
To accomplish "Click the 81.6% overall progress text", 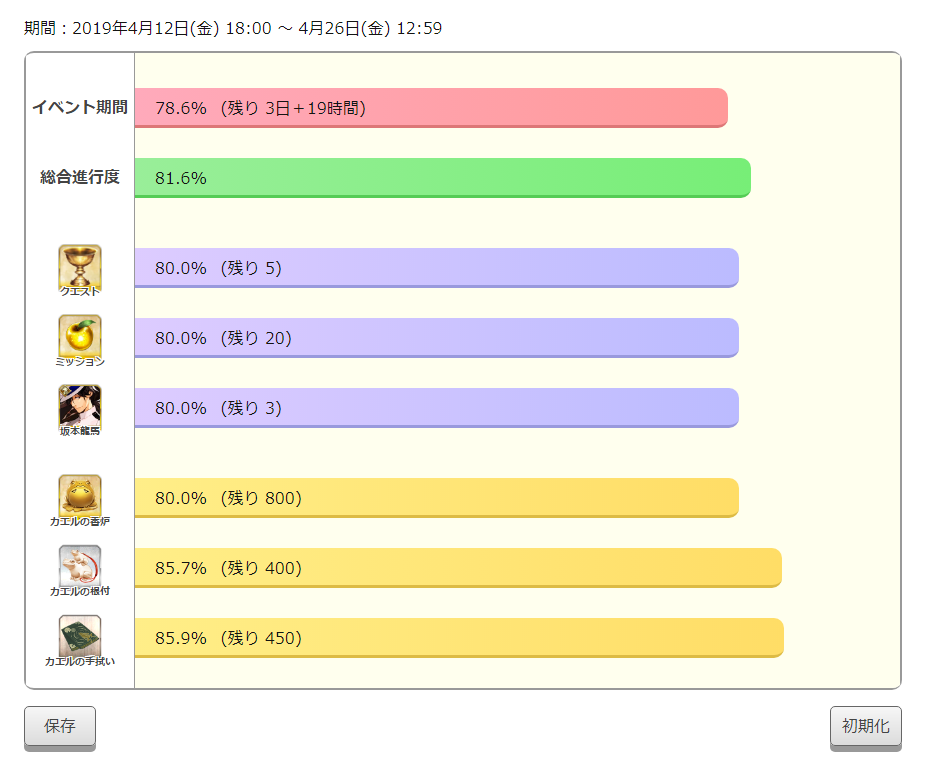I will [x=181, y=178].
